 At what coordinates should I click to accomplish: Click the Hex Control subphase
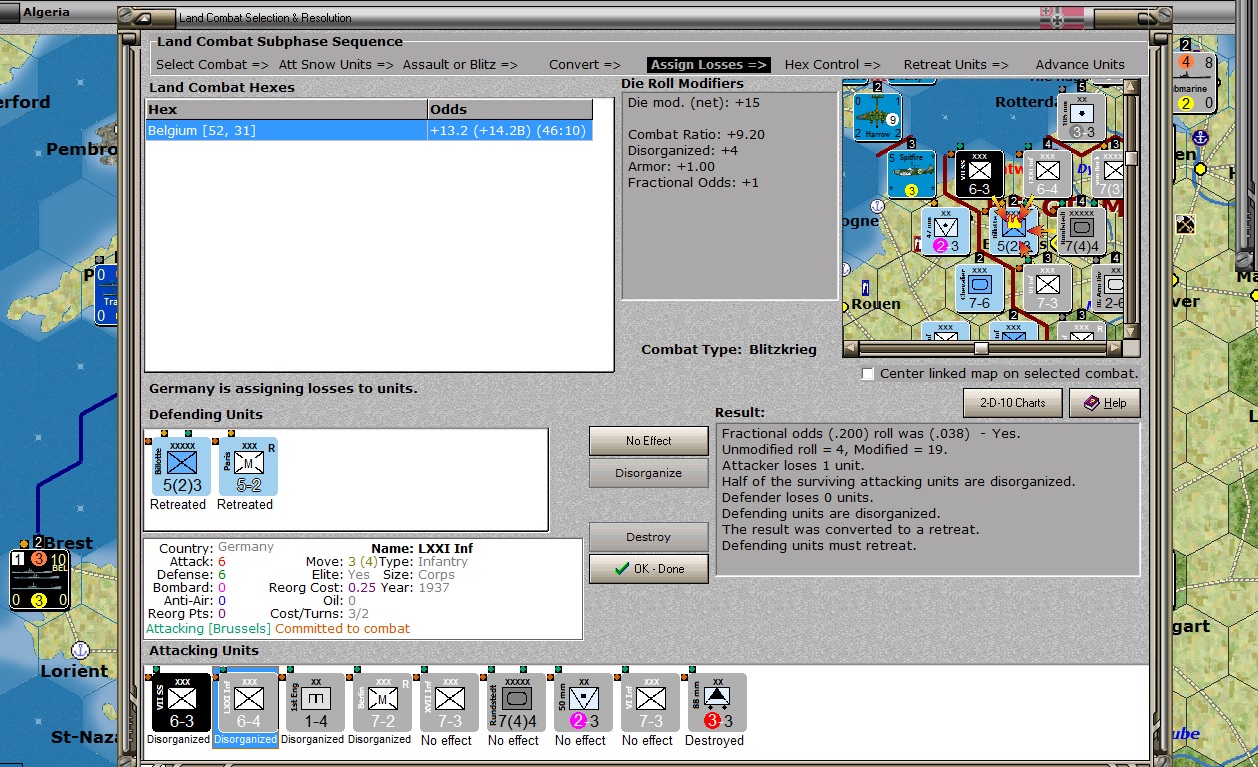(832, 65)
